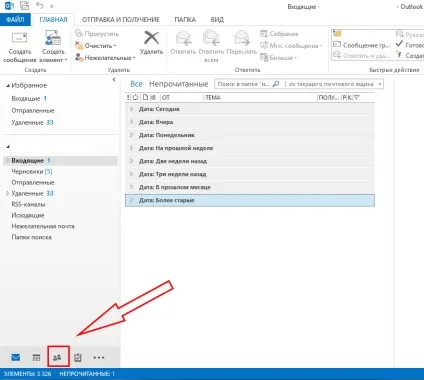Expand Дата: Две недели назад group

click(132, 161)
